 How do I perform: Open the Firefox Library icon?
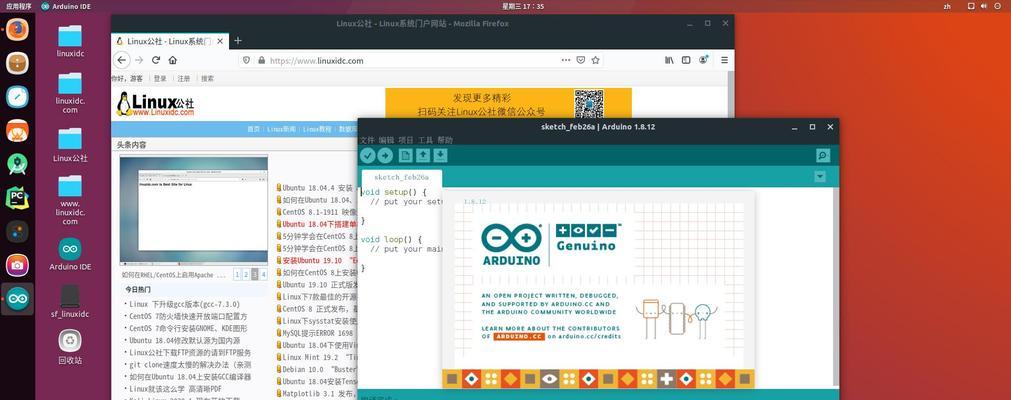(669, 60)
